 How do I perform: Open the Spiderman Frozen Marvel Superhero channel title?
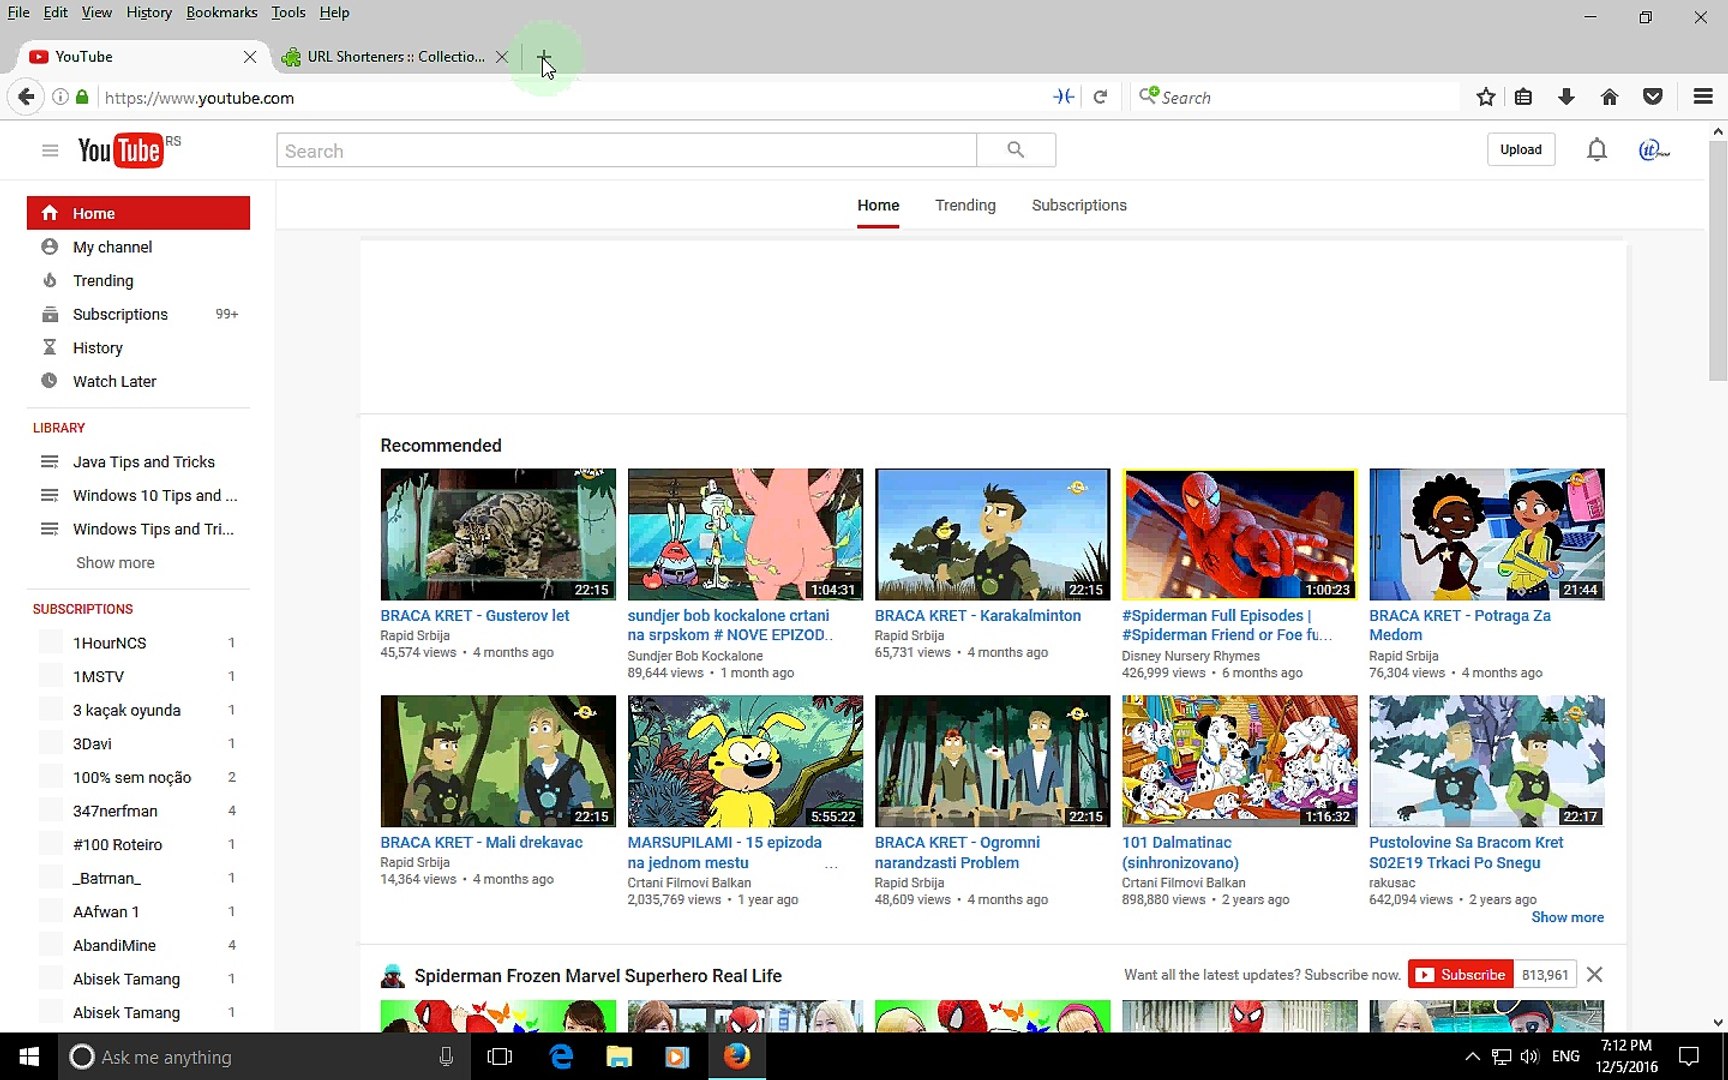pos(598,976)
